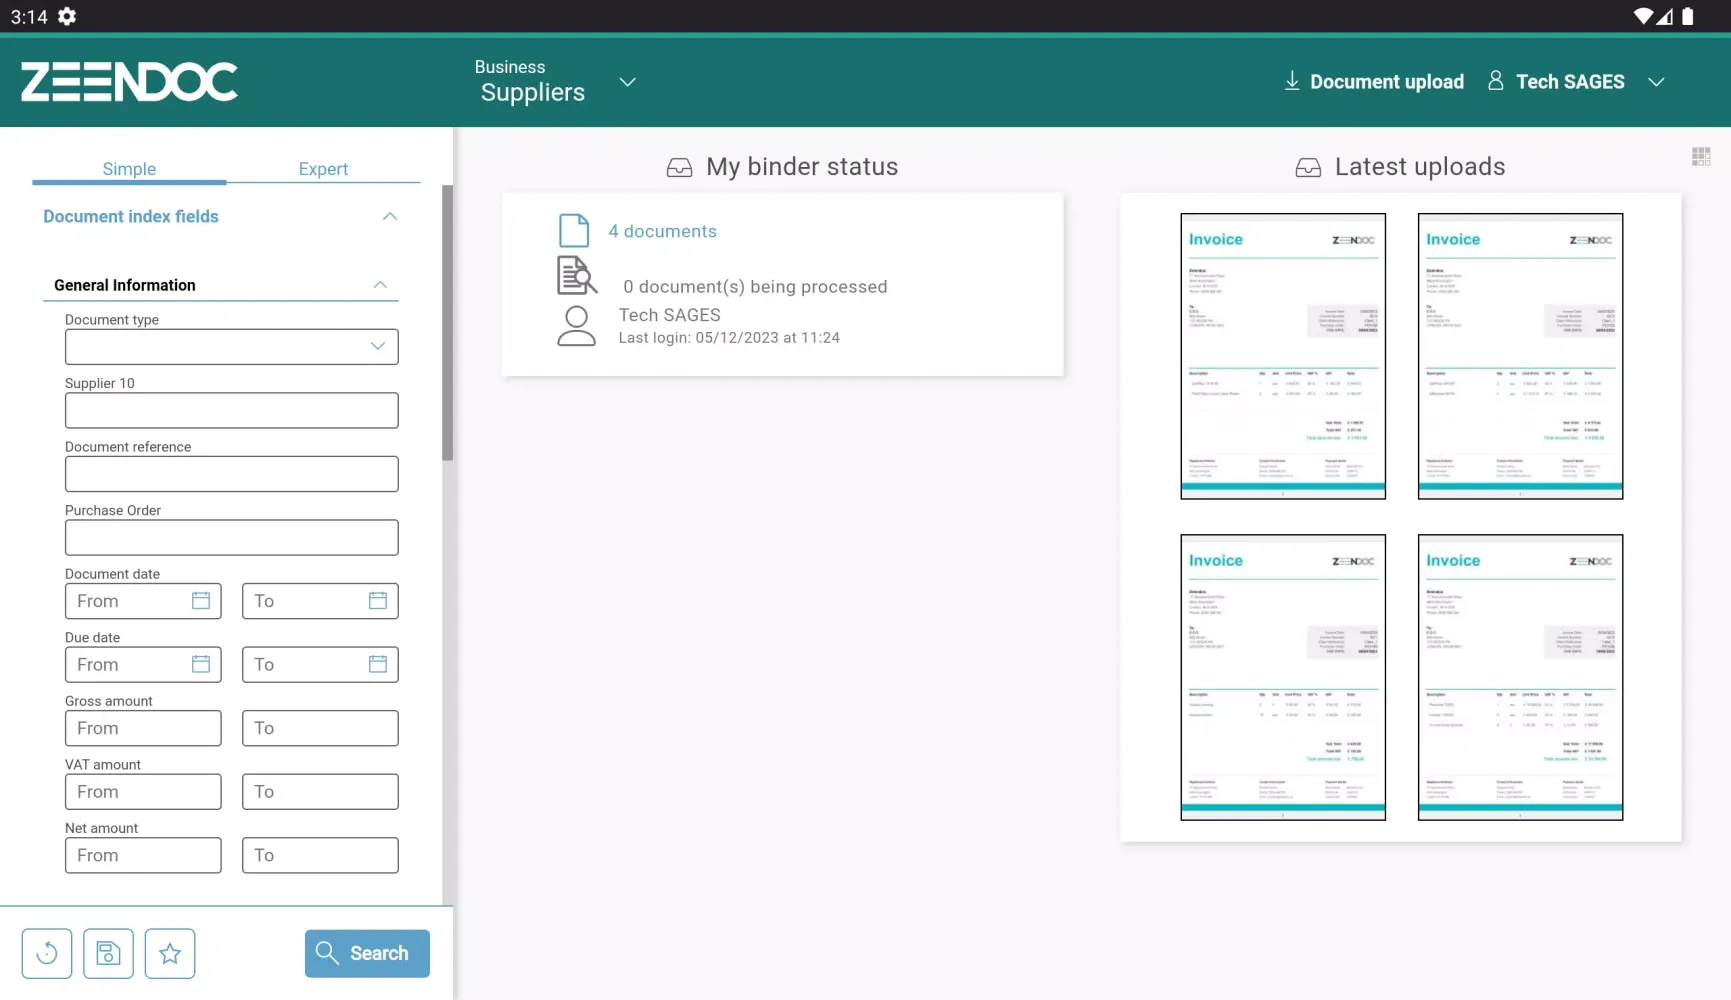Image resolution: width=1731 pixels, height=1000 pixels.
Task: Open the Tech SAGES account menu chevron
Action: 1656,82
